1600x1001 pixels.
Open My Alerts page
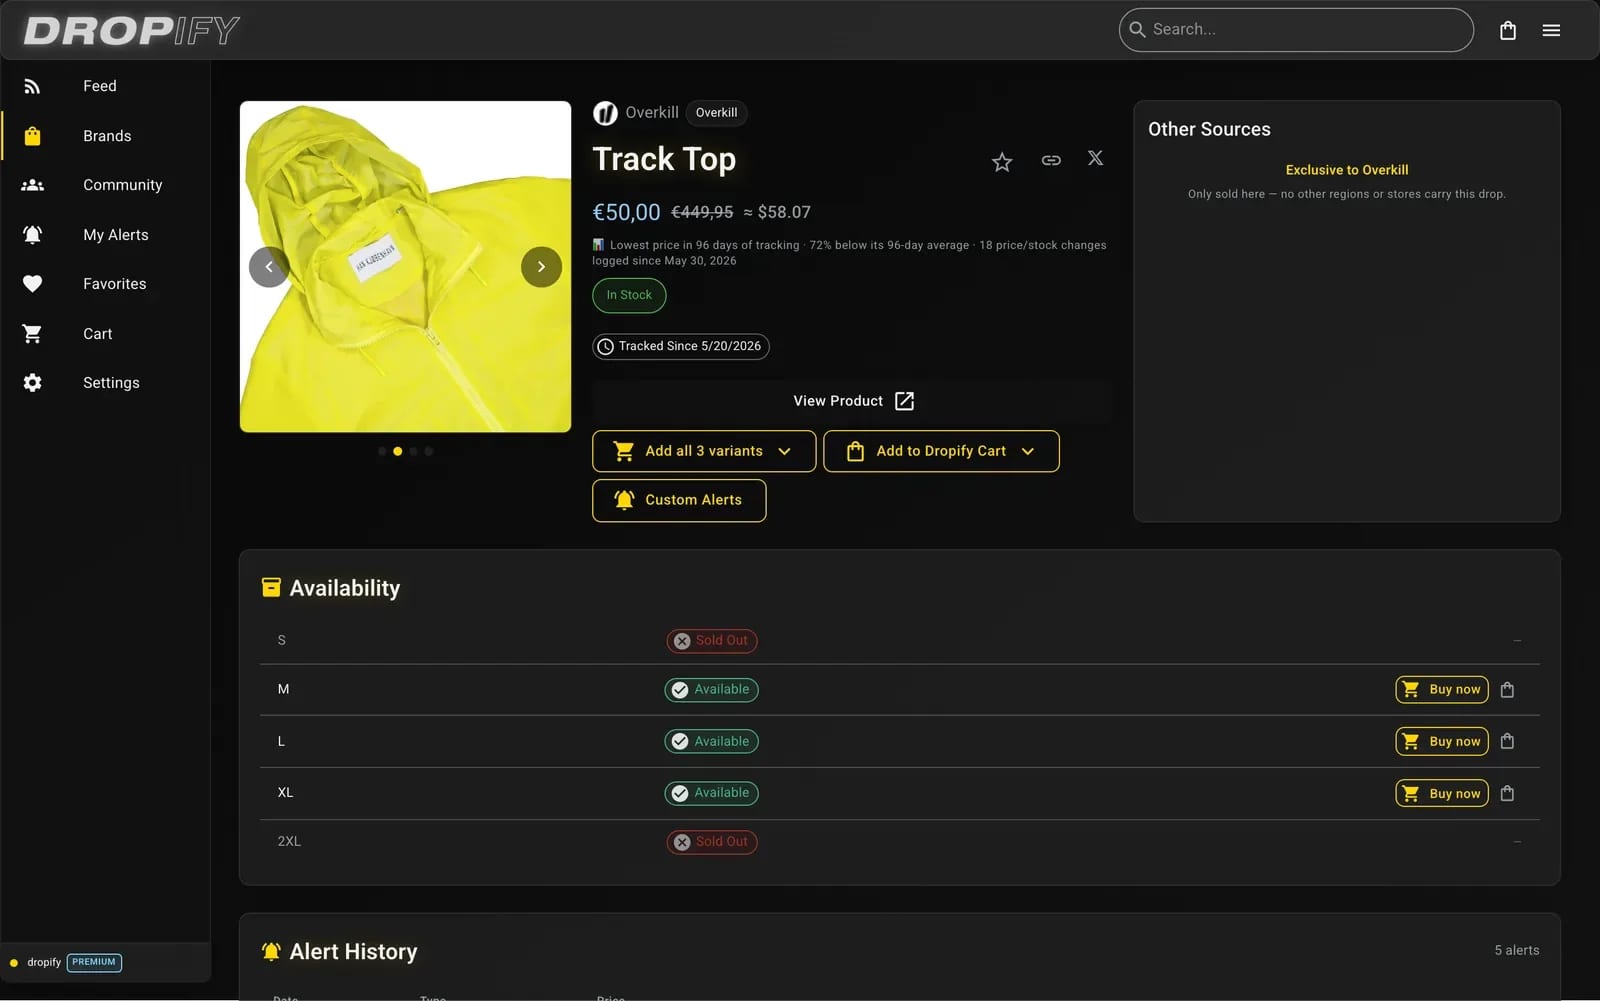105,235
